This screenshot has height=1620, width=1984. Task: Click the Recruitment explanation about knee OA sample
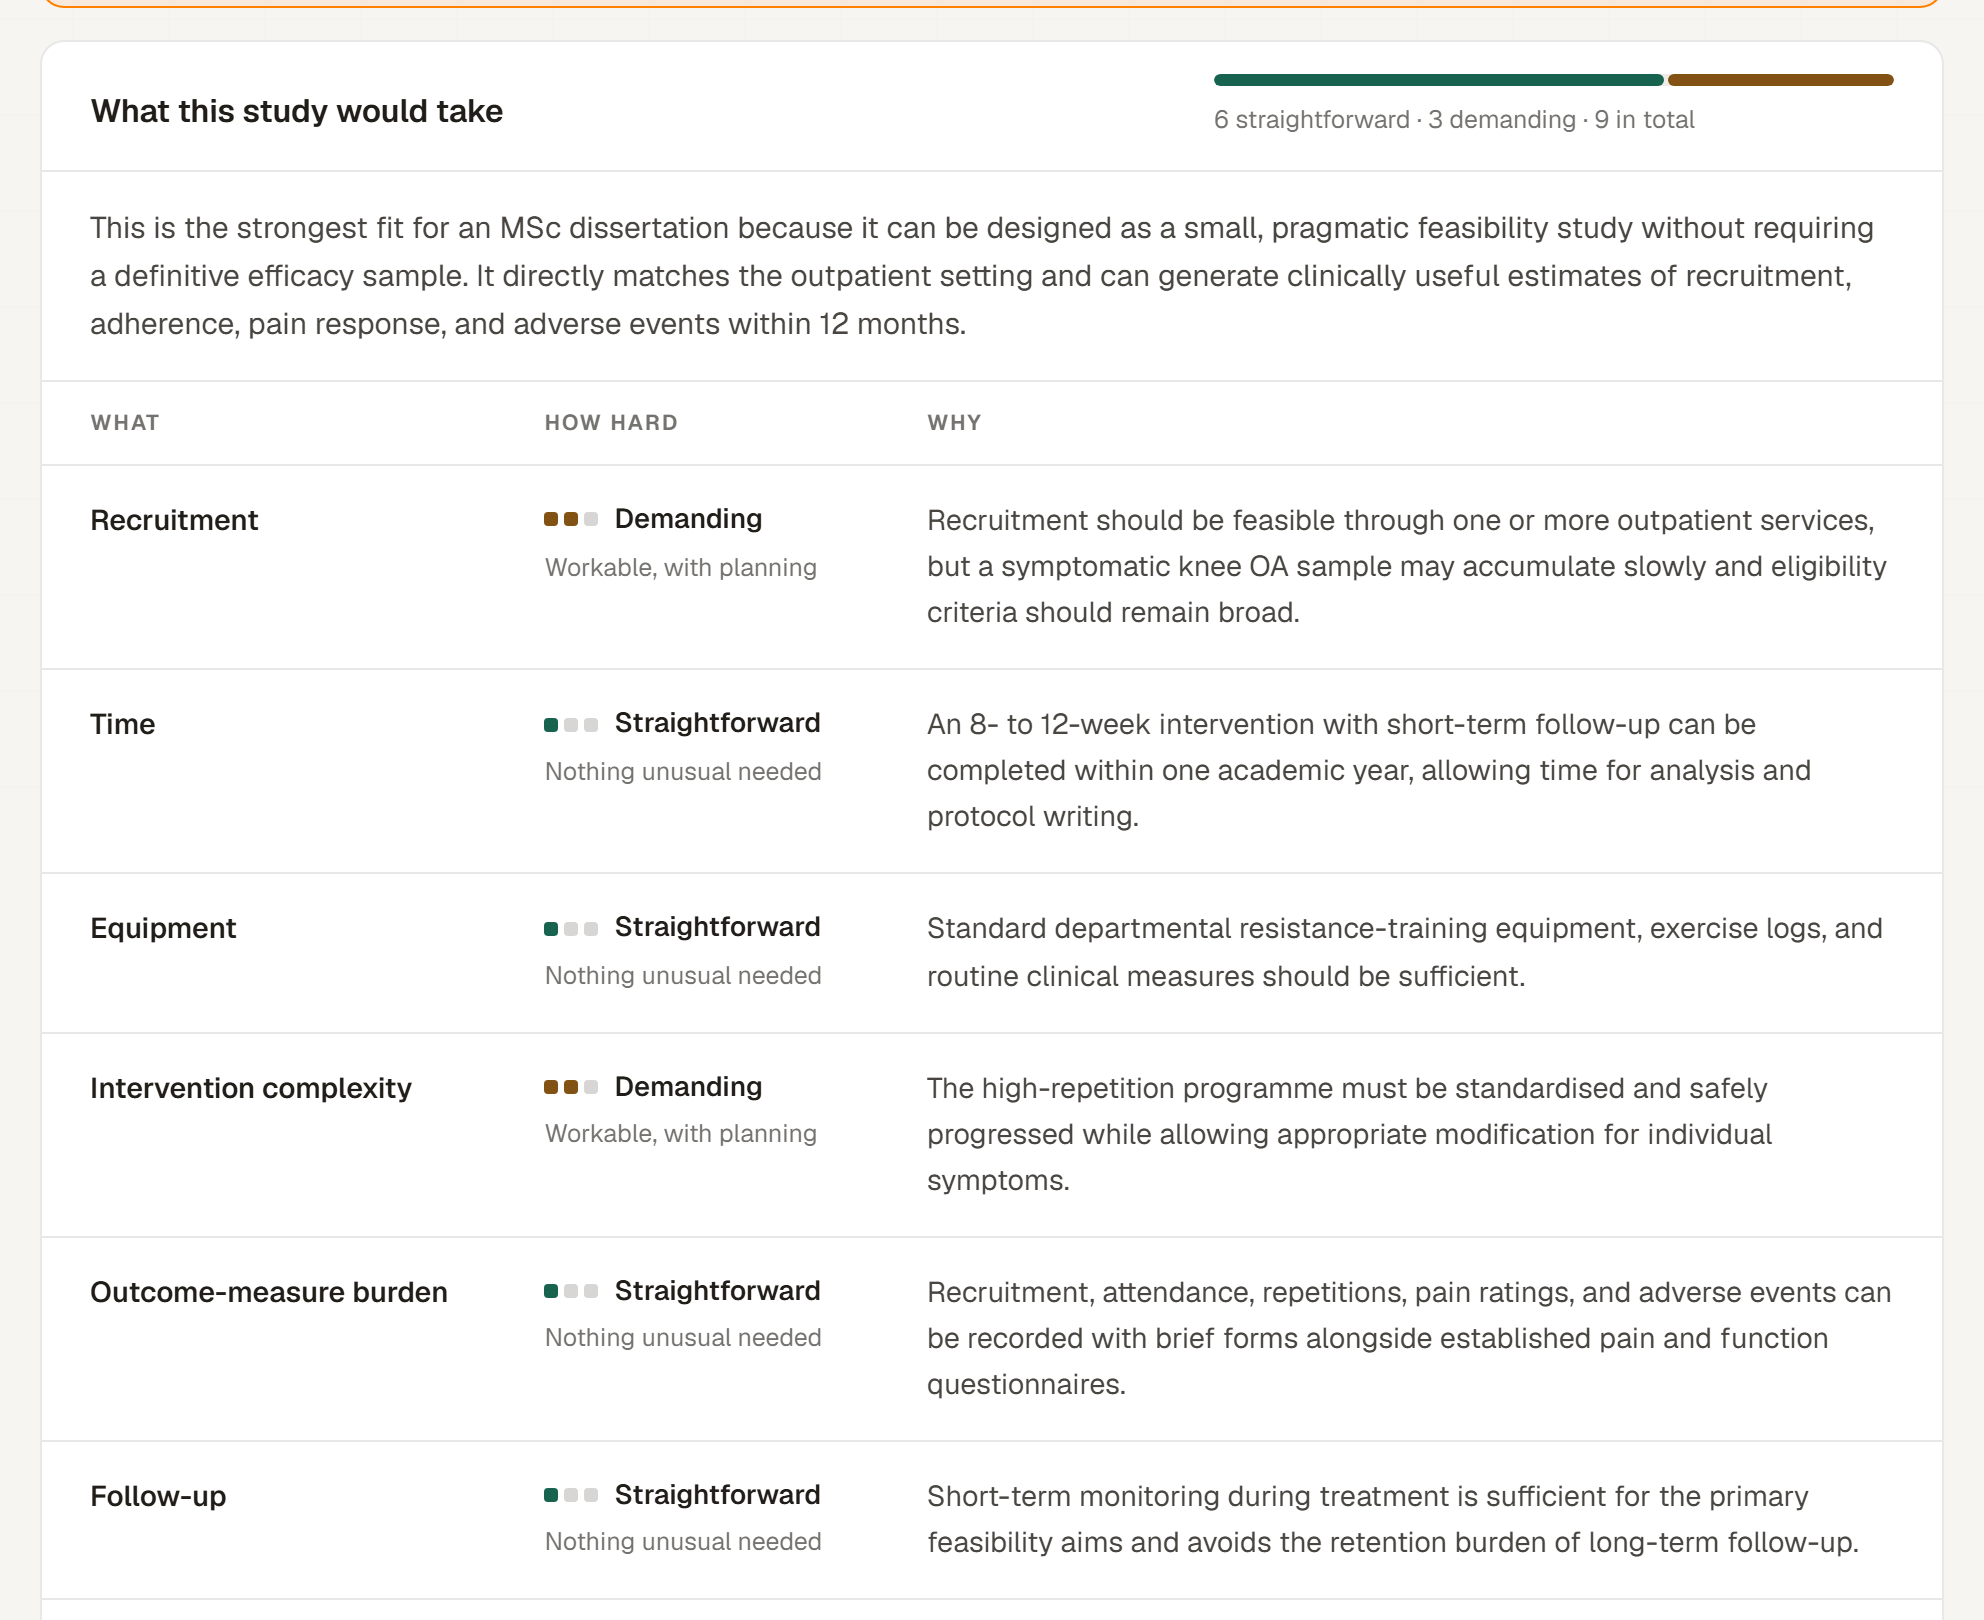tap(1407, 566)
